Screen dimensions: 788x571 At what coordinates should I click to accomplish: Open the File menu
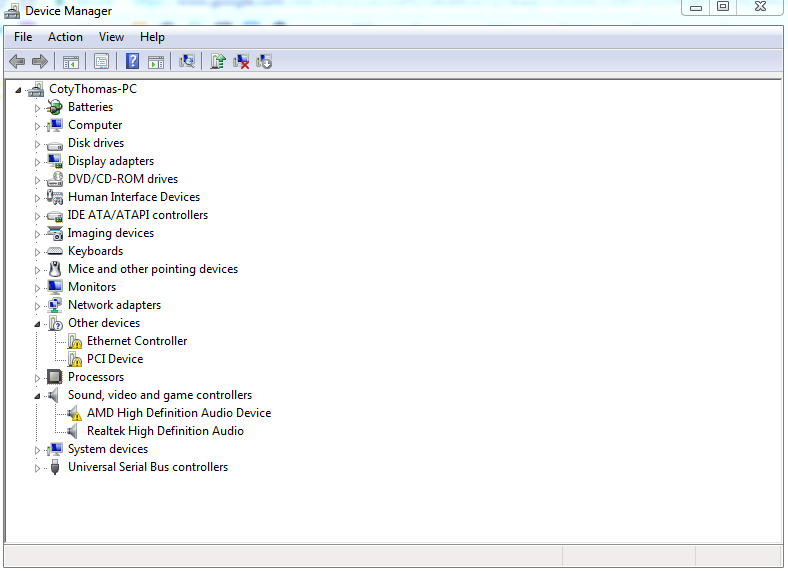click(23, 37)
